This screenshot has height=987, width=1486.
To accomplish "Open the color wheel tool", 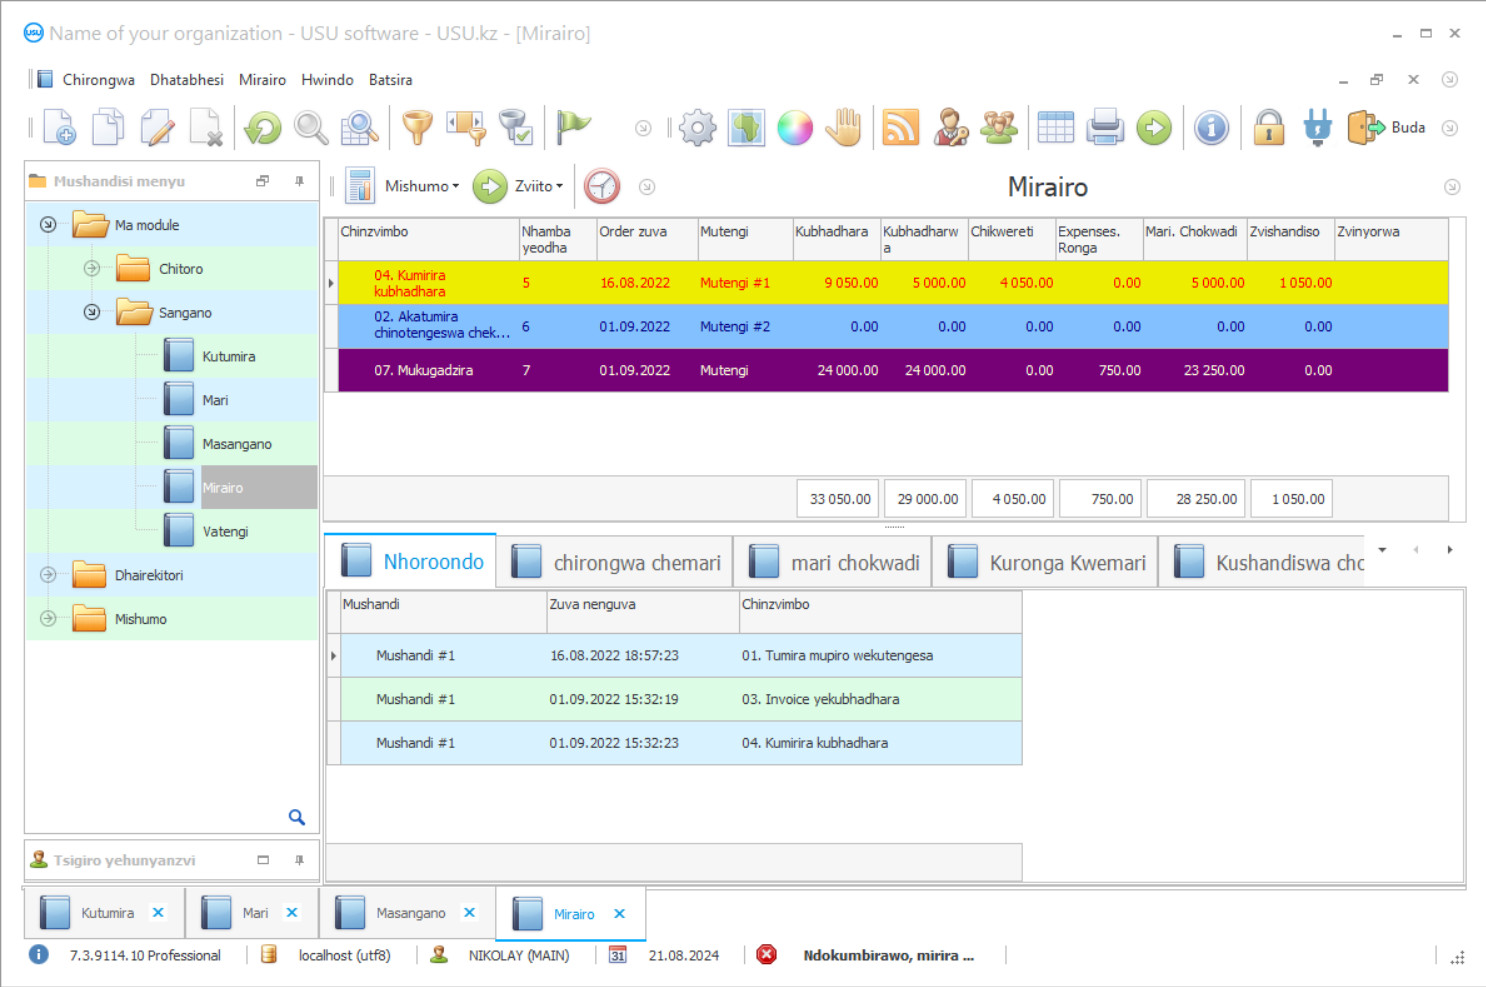I will pyautogui.click(x=795, y=127).
